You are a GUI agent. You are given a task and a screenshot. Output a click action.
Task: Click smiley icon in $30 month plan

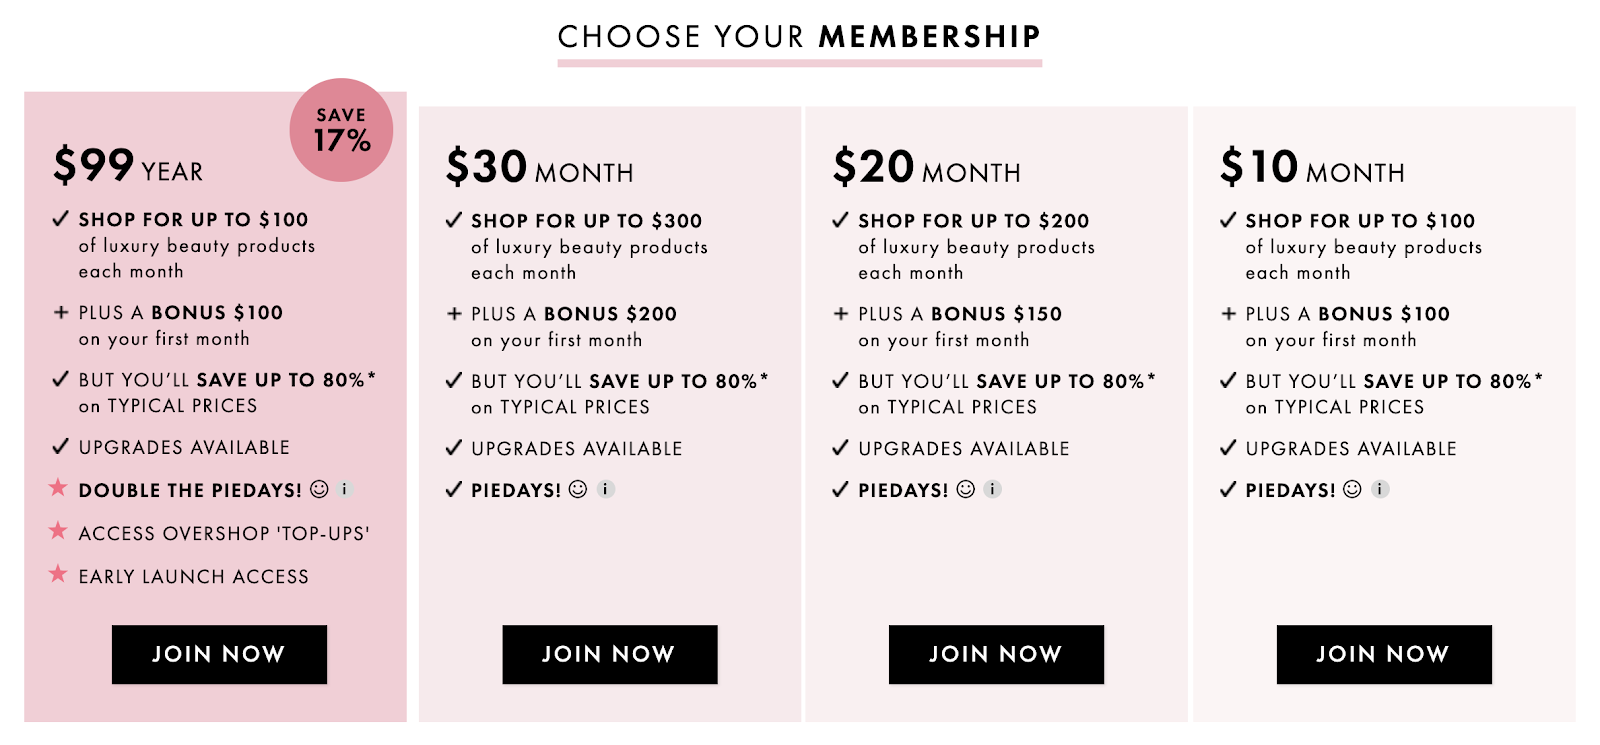click(x=578, y=489)
